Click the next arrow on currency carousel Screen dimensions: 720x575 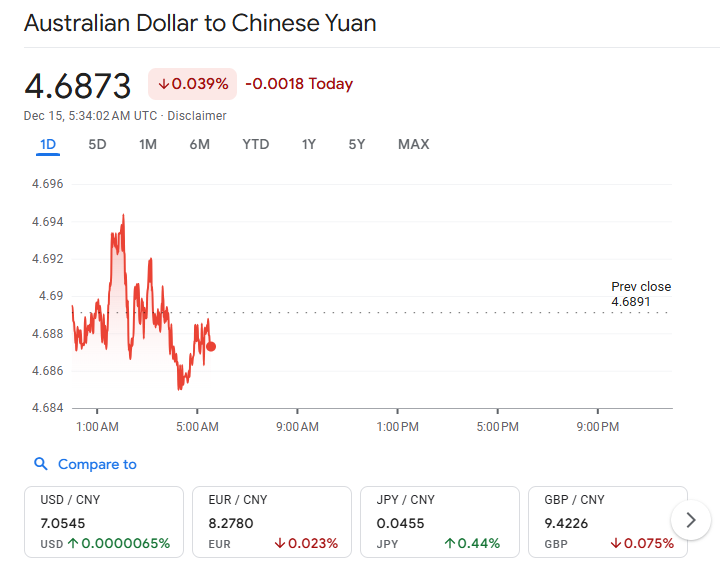click(691, 520)
